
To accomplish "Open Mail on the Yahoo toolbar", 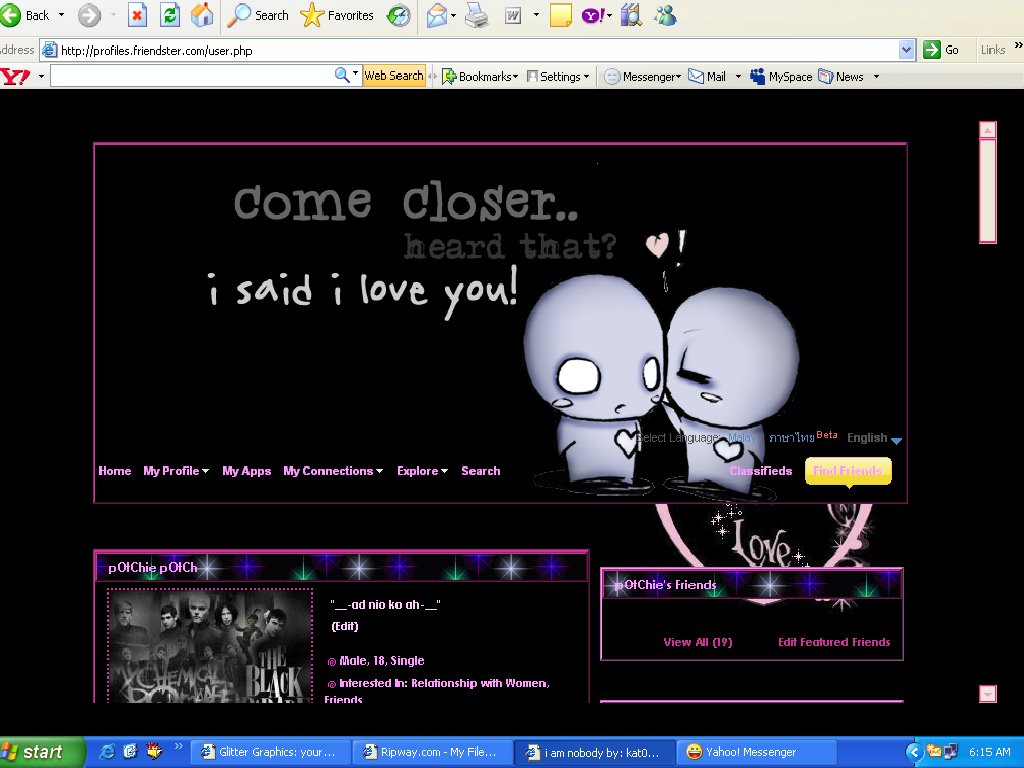I will tap(709, 76).
